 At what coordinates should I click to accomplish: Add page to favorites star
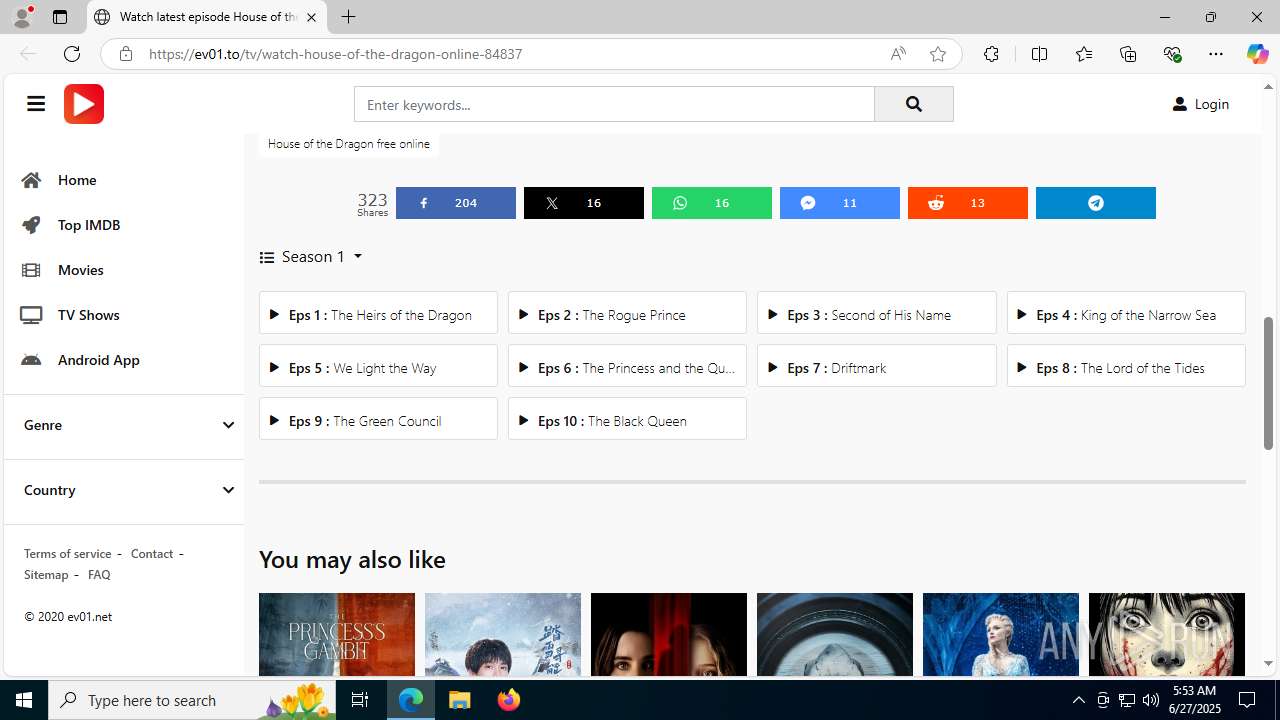click(x=938, y=54)
